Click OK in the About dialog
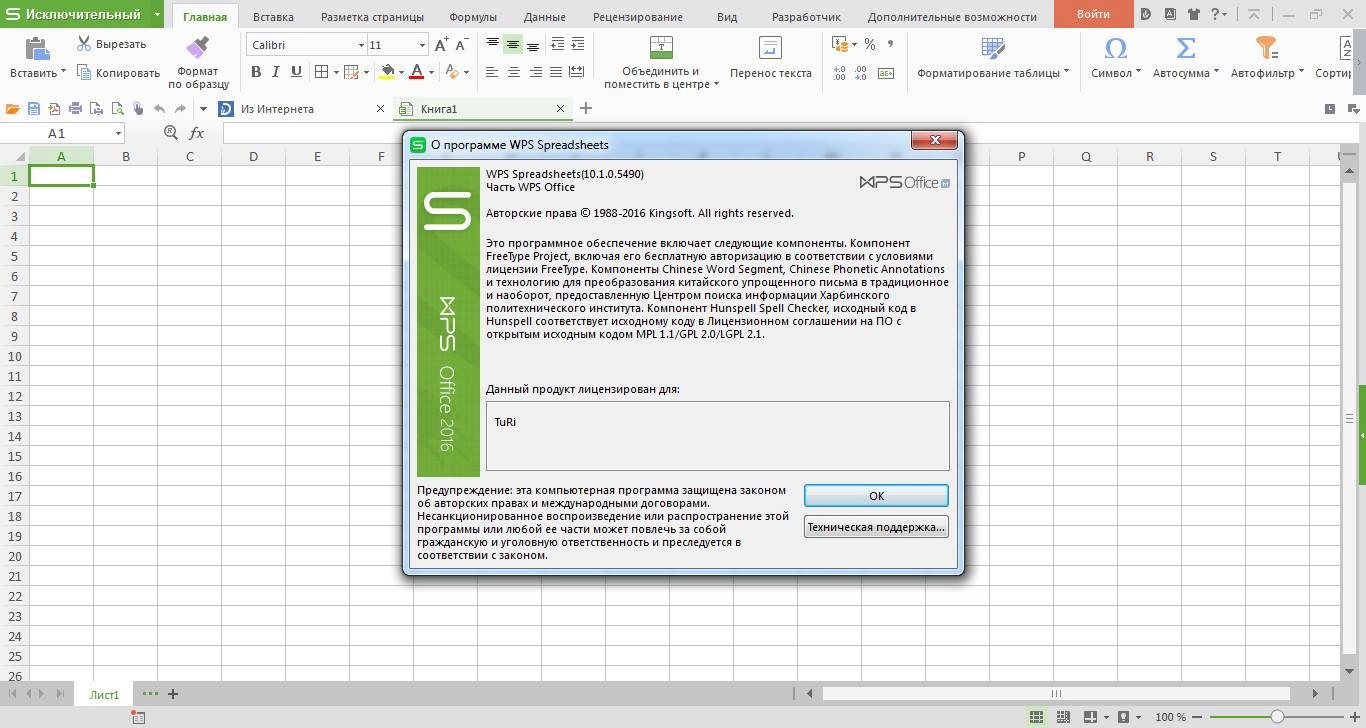The image size is (1366, 728). tap(876, 496)
